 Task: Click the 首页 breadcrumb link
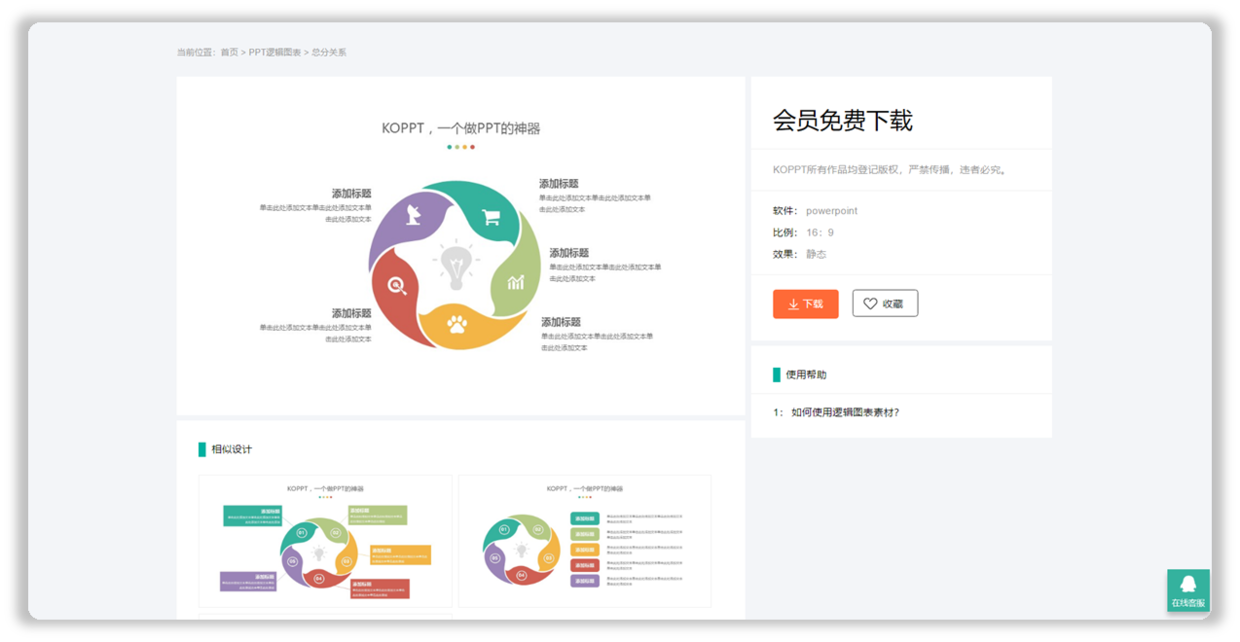(230, 52)
